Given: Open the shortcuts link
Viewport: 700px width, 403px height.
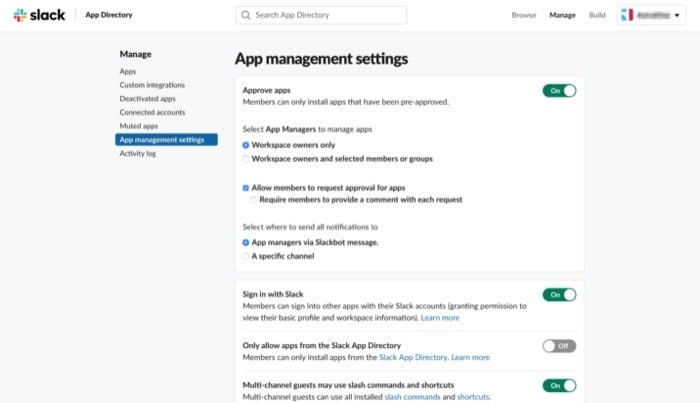Looking at the screenshot, I should [473, 397].
